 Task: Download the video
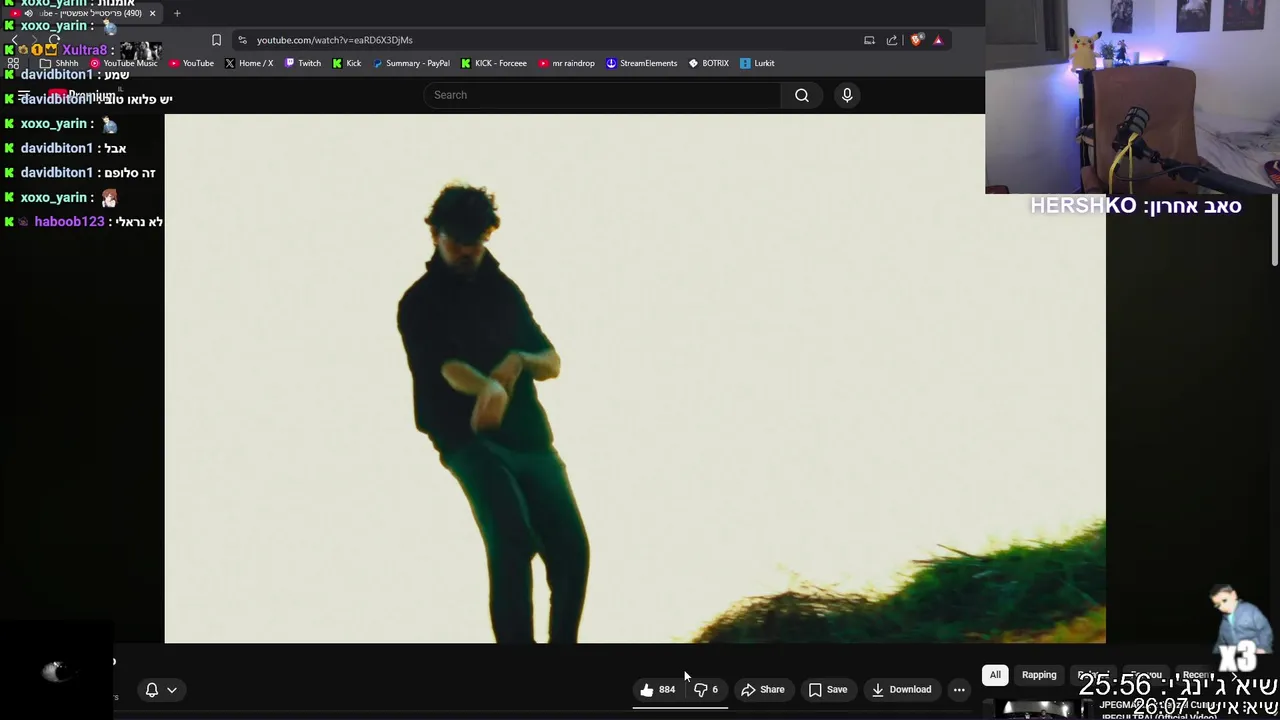[901, 689]
